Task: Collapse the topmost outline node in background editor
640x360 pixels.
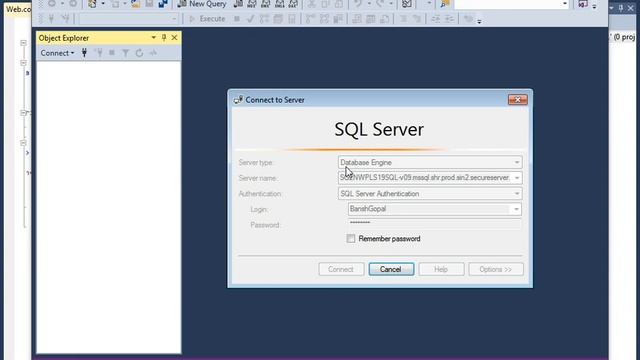Action: (23, 43)
